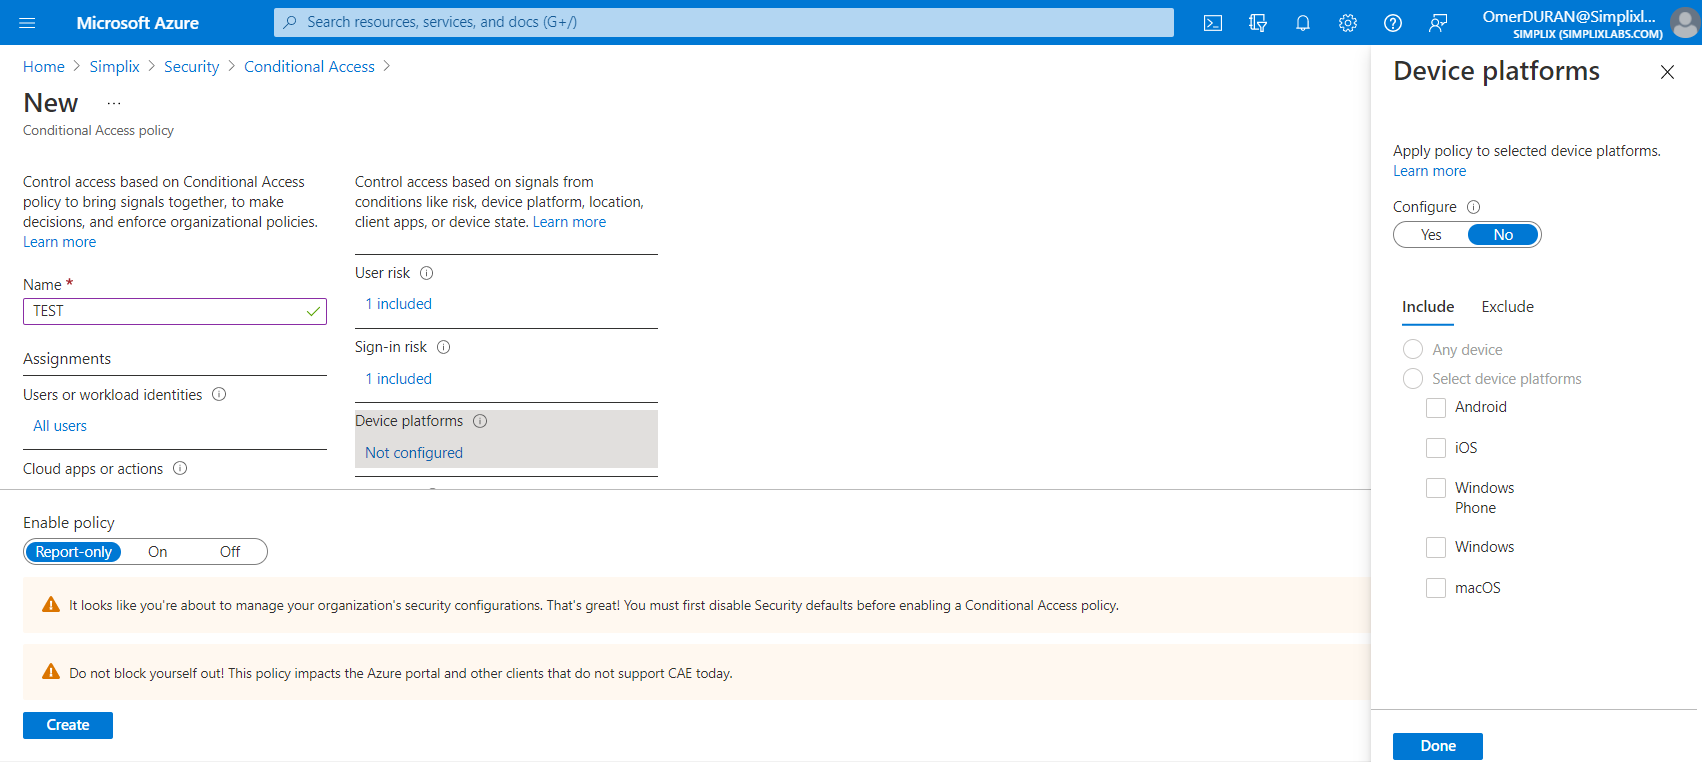Image resolution: width=1702 pixels, height=762 pixels.
Task: Show info tooltip for Device platforms
Action: [480, 421]
